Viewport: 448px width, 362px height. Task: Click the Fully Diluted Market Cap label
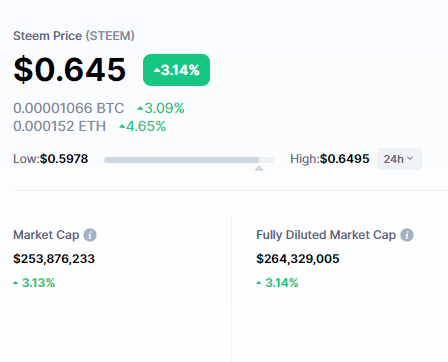pyautogui.click(x=326, y=235)
